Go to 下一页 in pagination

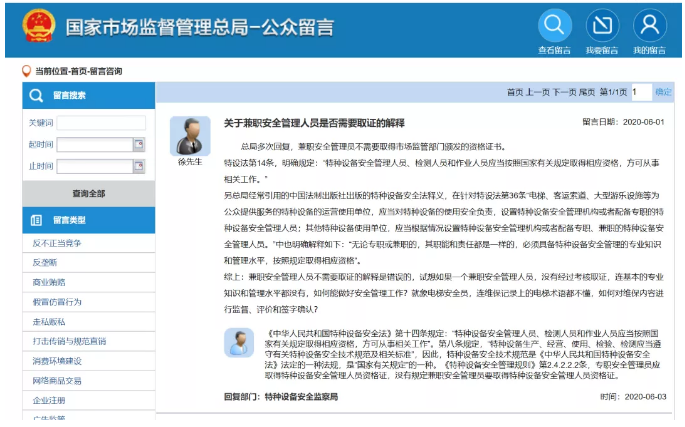tap(565, 92)
